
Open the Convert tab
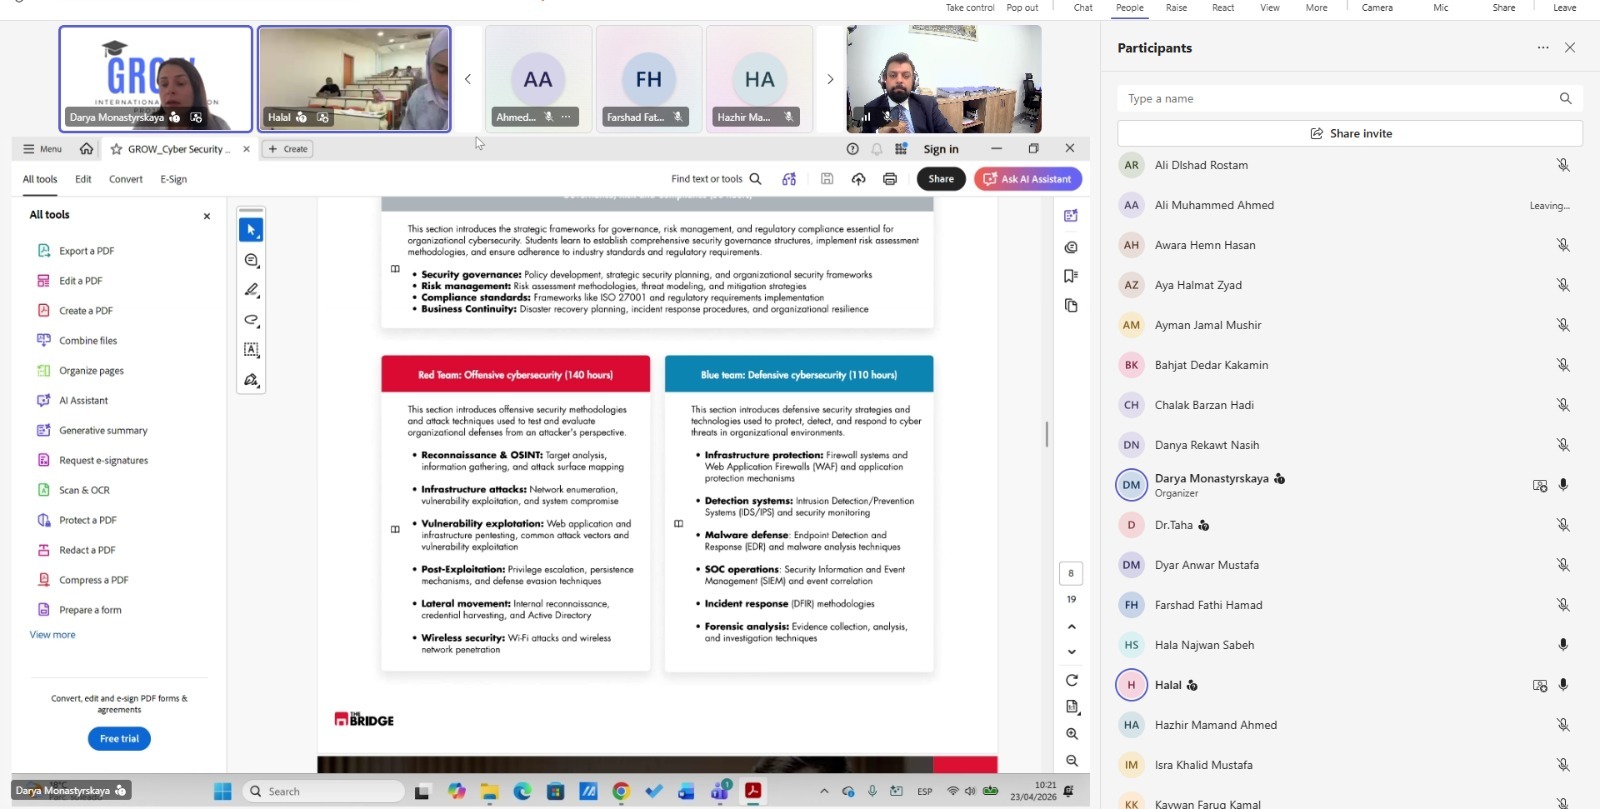click(x=126, y=179)
